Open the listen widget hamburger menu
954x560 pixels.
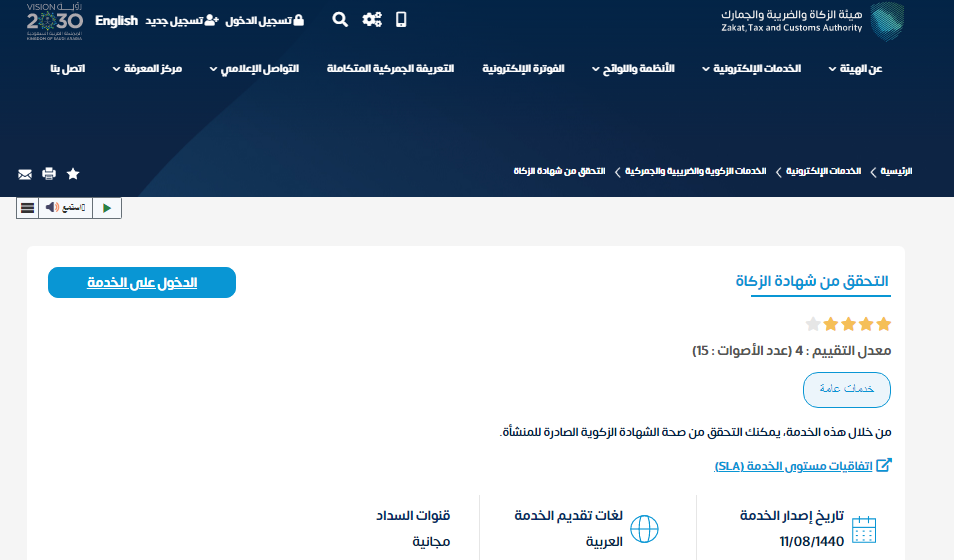point(28,208)
